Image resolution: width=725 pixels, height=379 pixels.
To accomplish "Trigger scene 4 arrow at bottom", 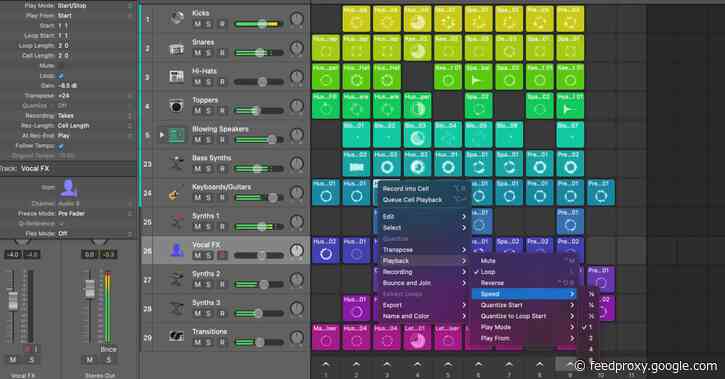I will [x=417, y=365].
